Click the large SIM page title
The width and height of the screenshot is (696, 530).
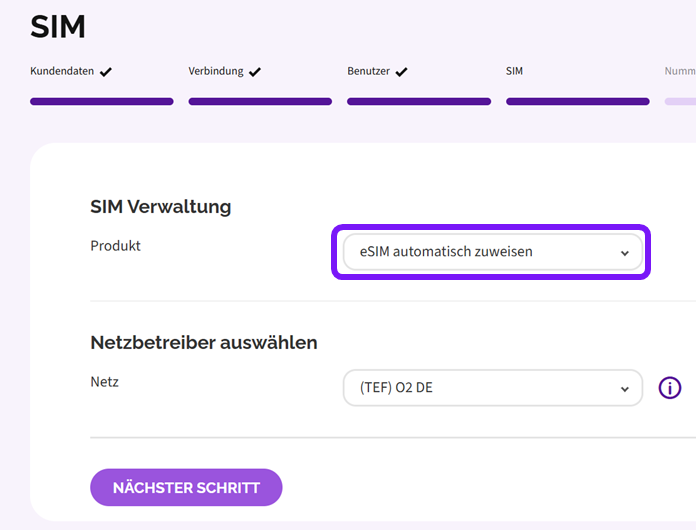pos(58,27)
